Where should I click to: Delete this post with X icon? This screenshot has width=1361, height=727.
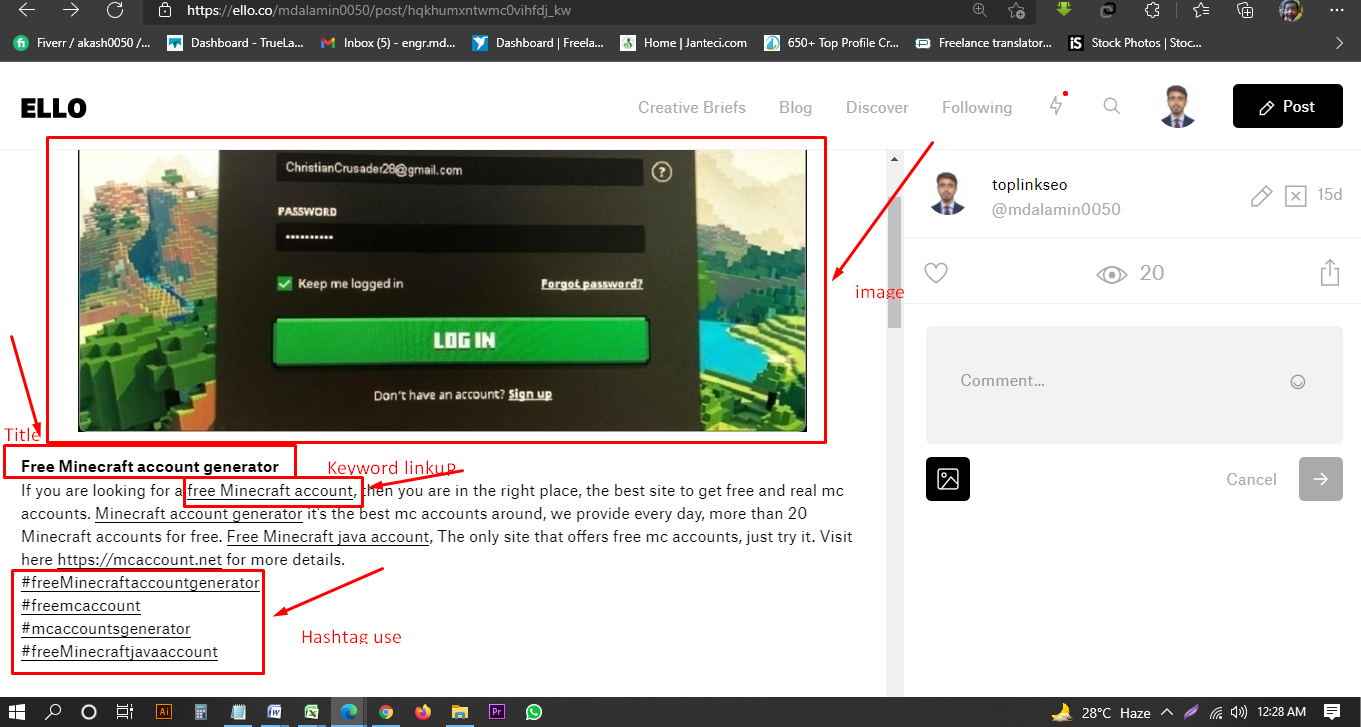pyautogui.click(x=1295, y=196)
